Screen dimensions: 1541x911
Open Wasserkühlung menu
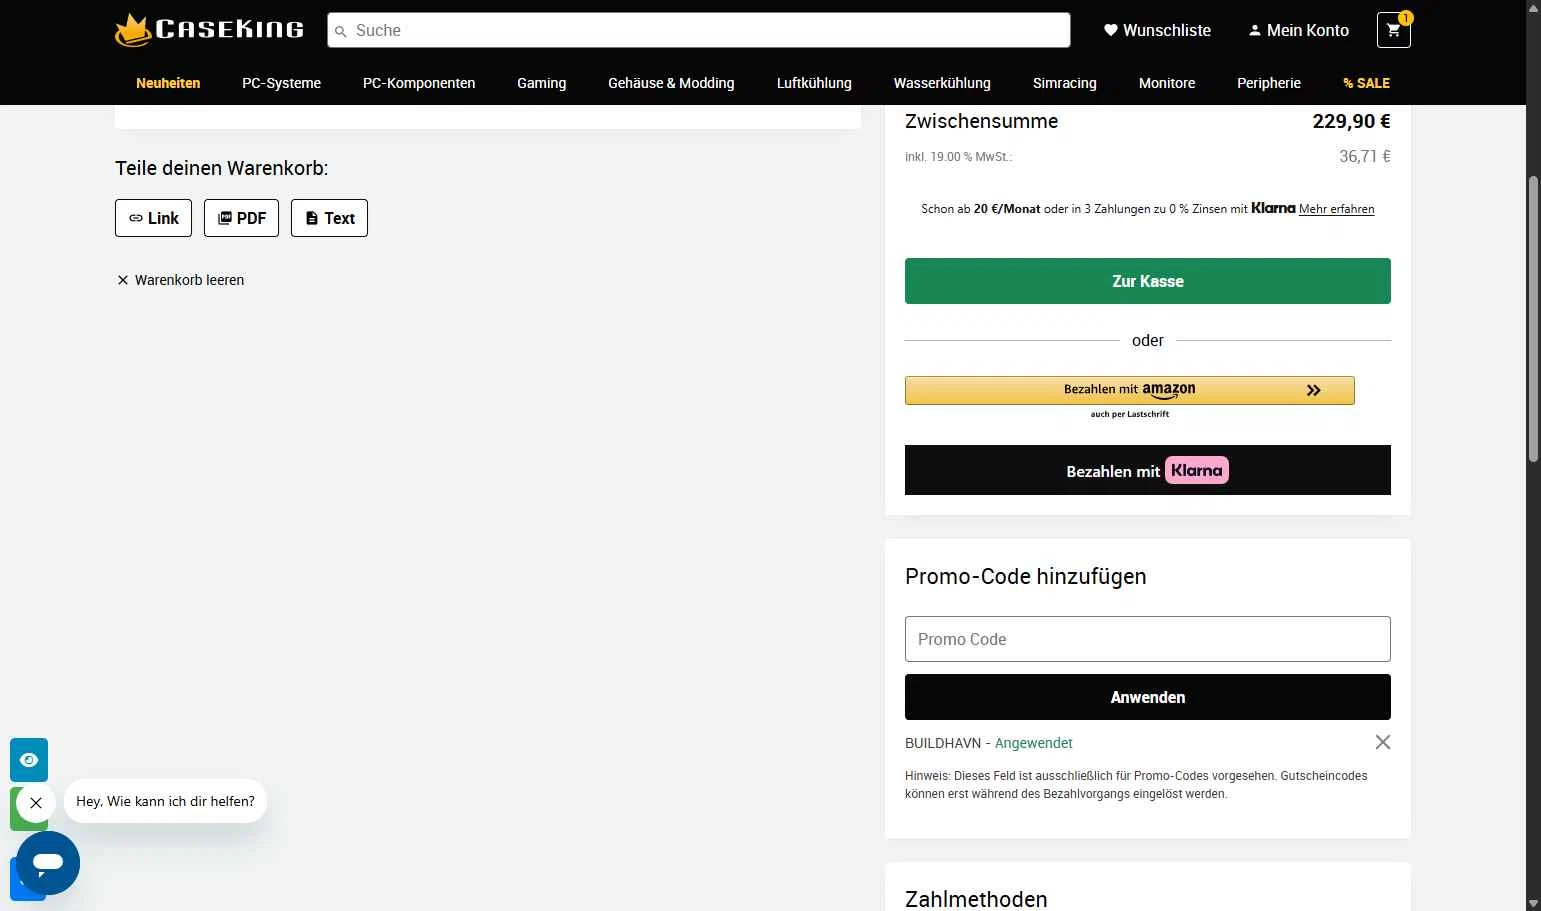tap(942, 83)
